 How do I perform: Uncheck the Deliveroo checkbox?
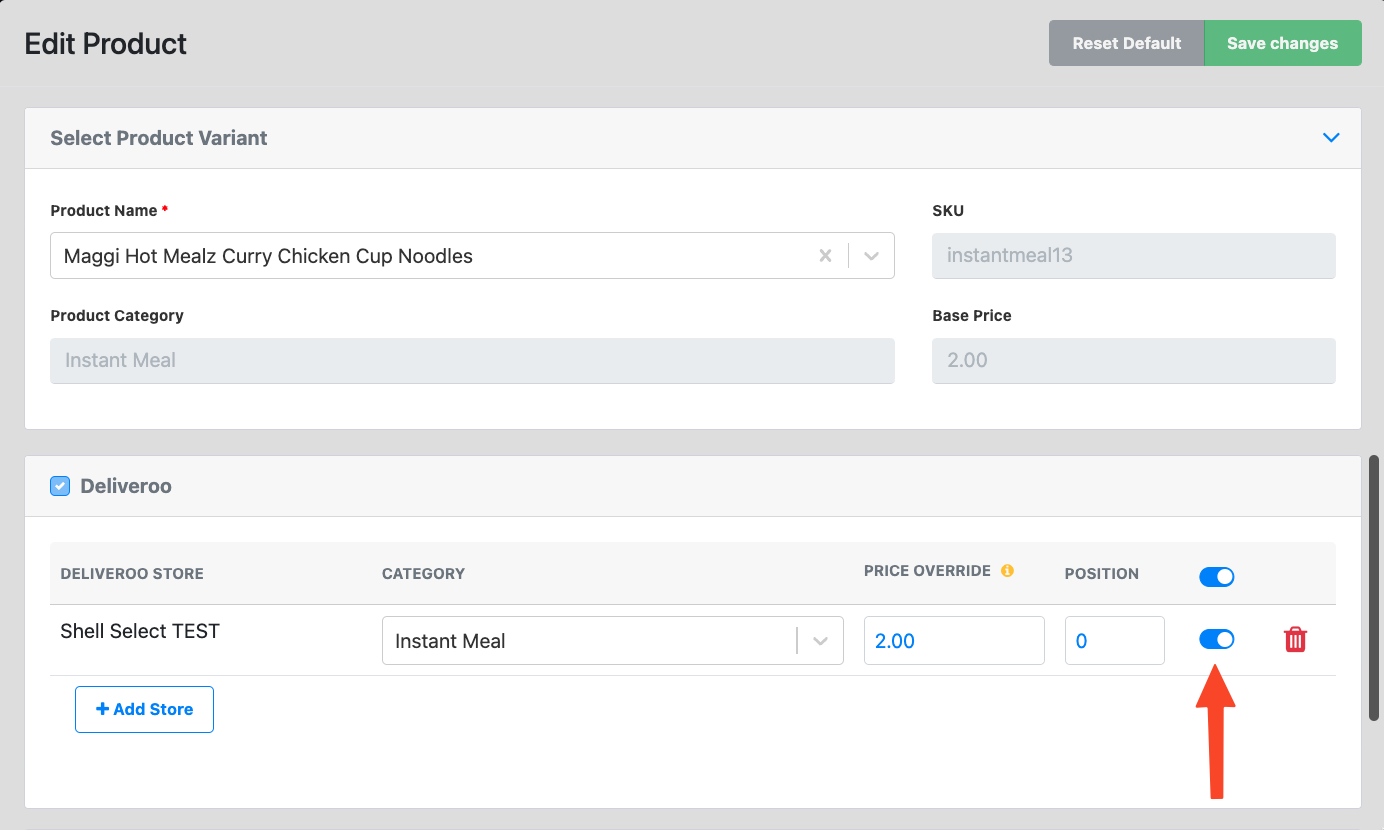(60, 486)
